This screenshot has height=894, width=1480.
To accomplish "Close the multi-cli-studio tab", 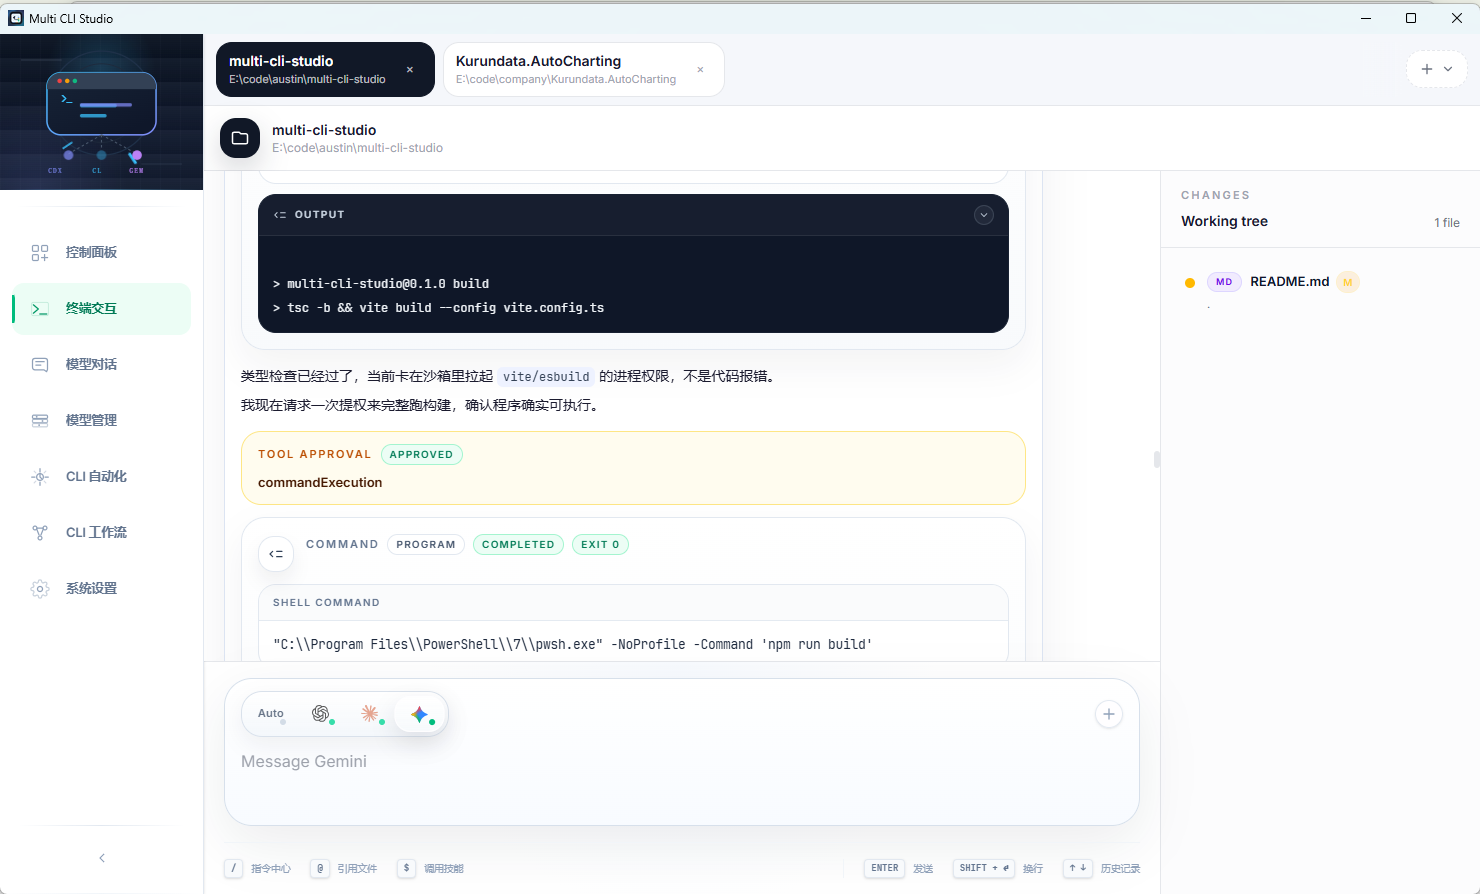I will tap(409, 69).
